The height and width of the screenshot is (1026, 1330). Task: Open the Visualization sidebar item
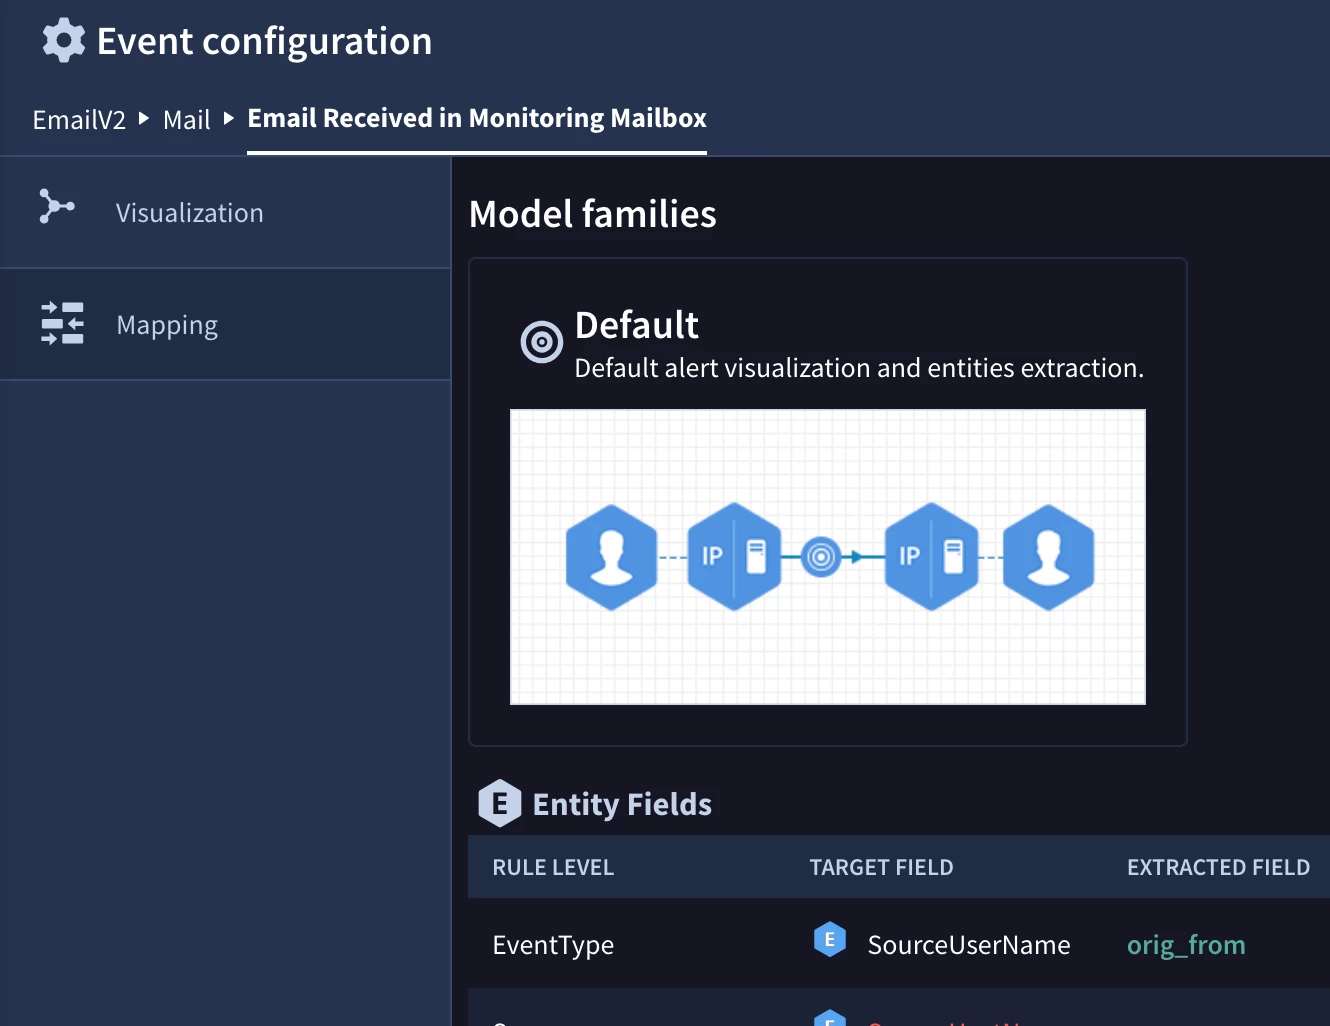click(225, 213)
